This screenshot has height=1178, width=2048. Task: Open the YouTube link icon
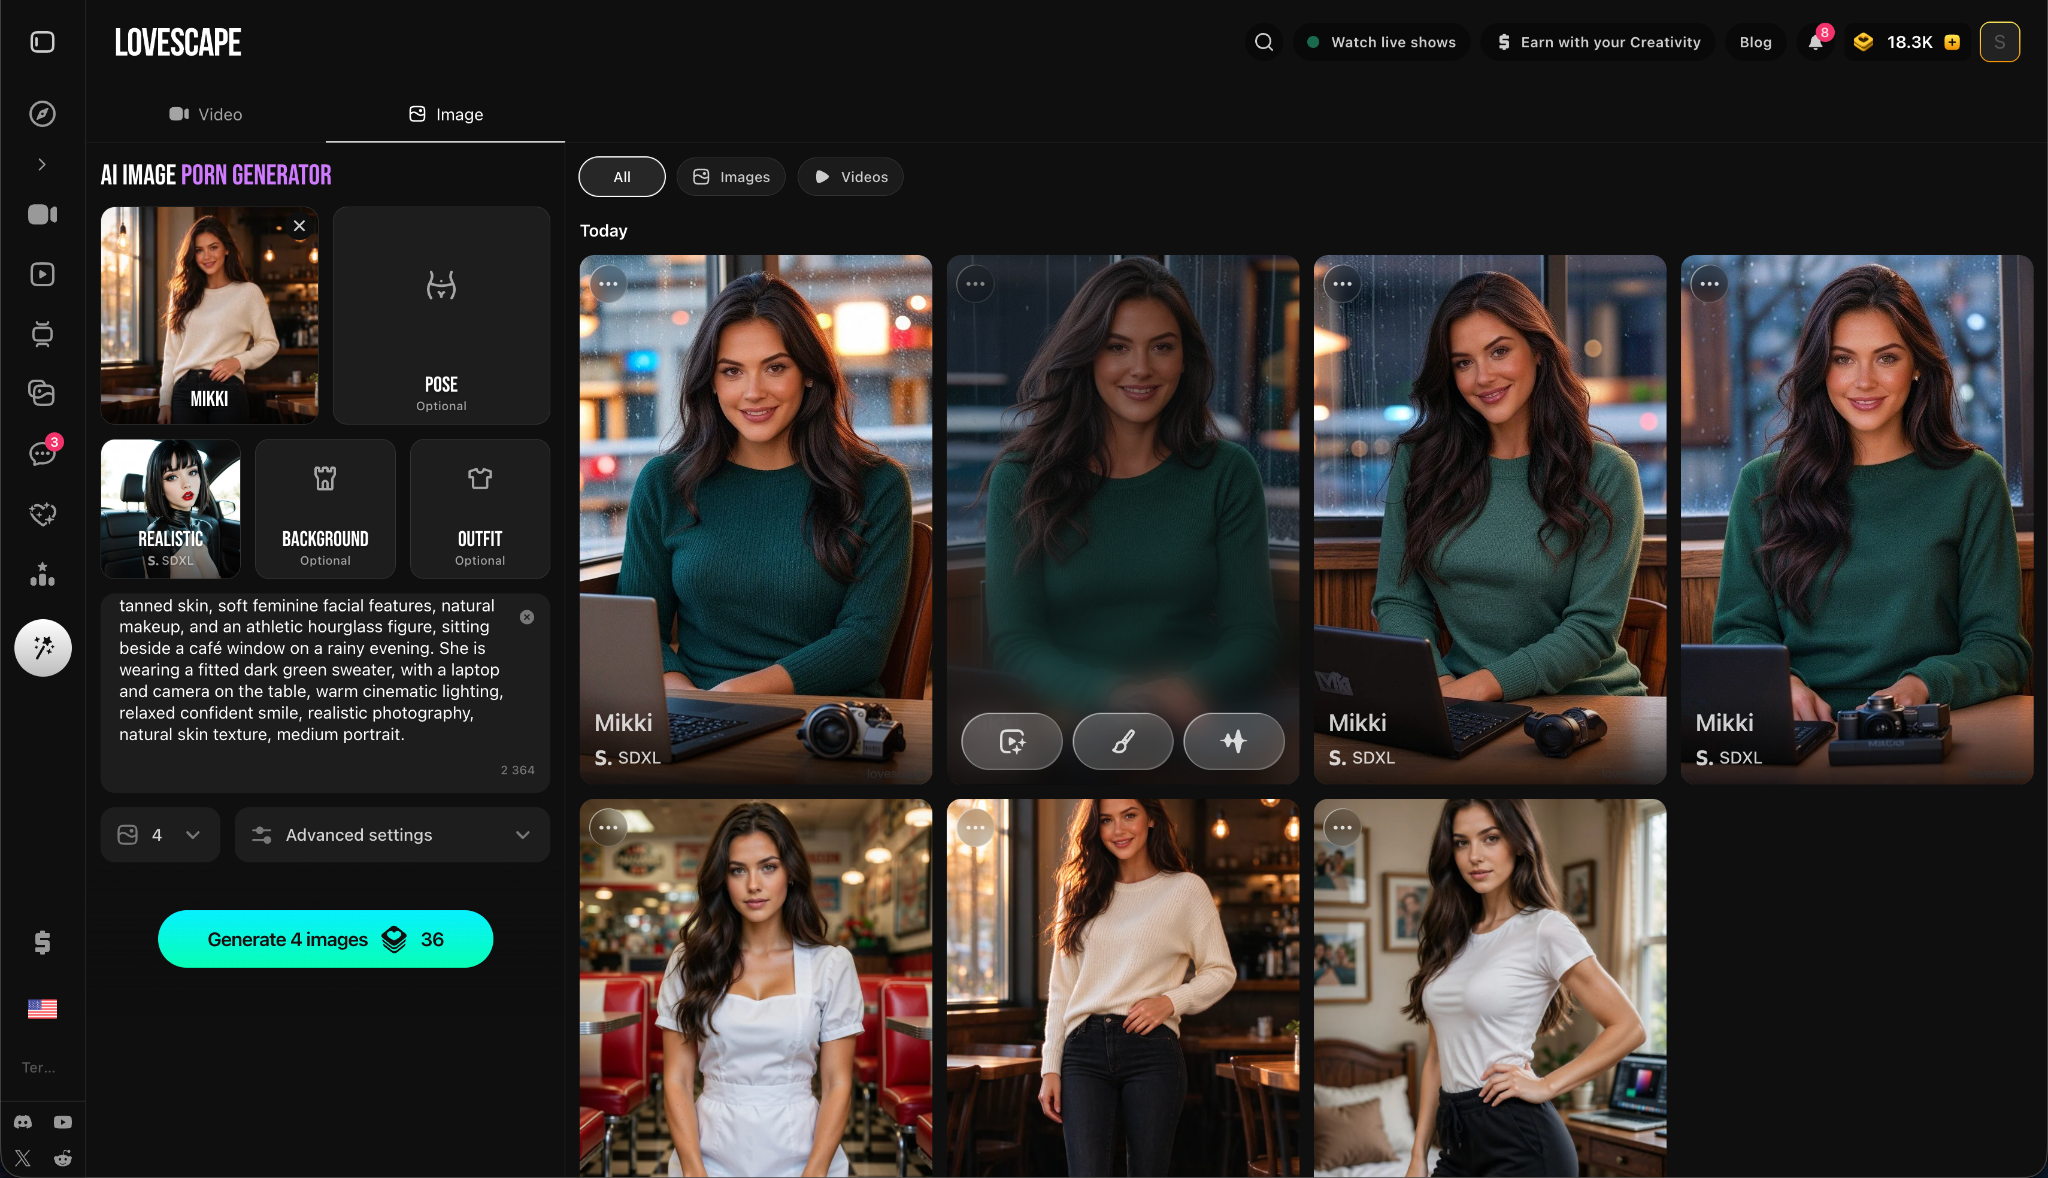63,1122
